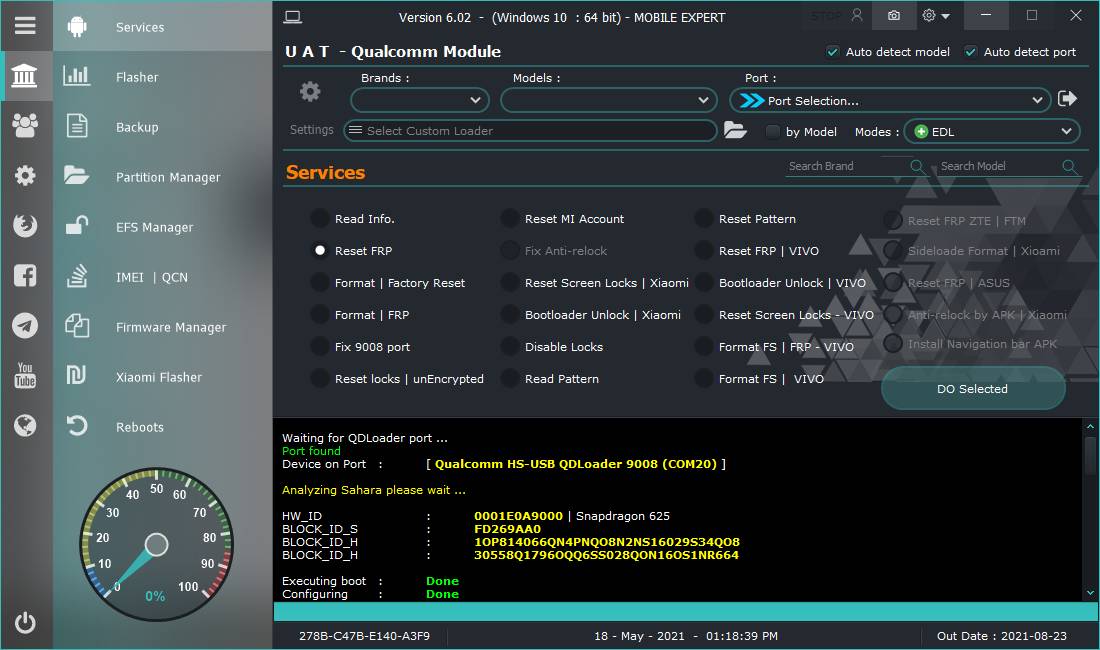The width and height of the screenshot is (1100, 650).
Task: Browse for loader with folder icon
Action: [x=735, y=130]
